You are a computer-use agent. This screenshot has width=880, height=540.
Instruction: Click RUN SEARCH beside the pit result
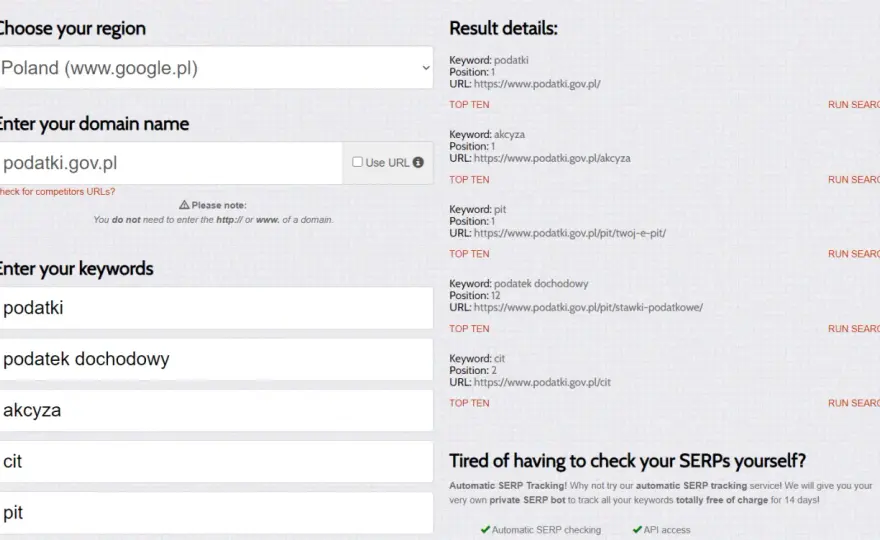(854, 254)
